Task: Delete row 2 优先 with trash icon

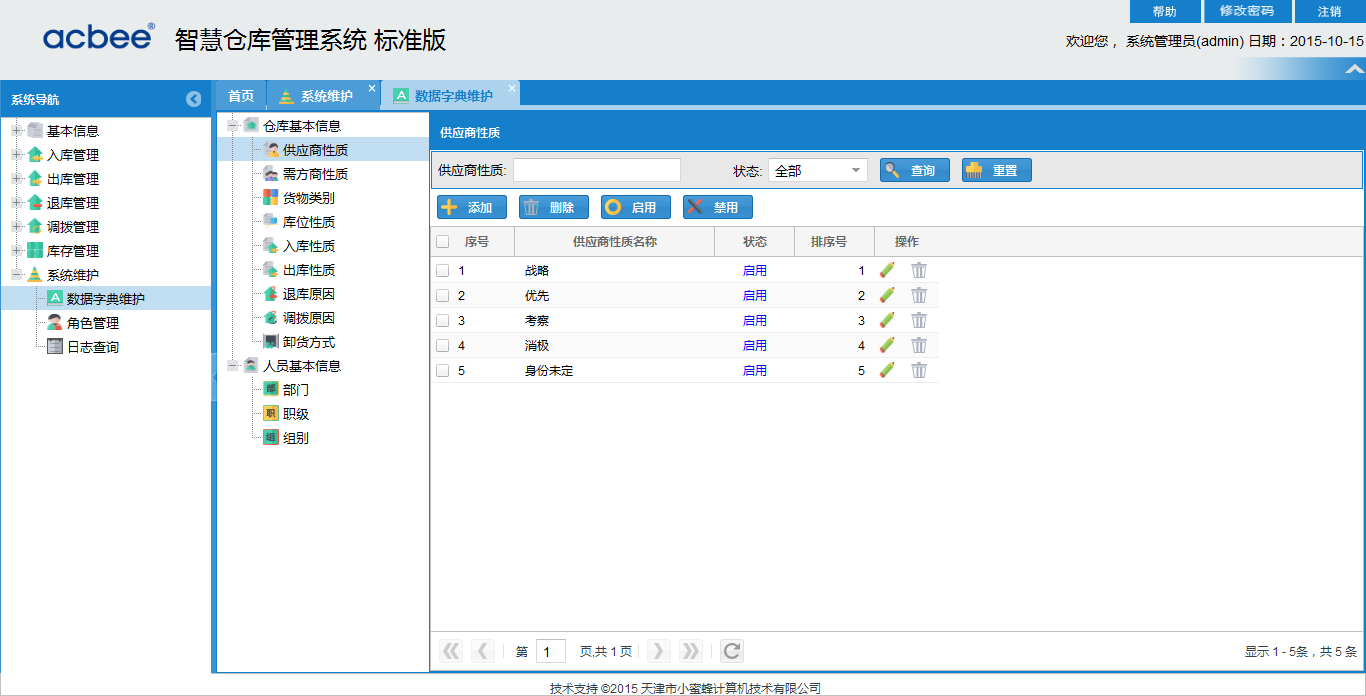Action: click(919, 295)
